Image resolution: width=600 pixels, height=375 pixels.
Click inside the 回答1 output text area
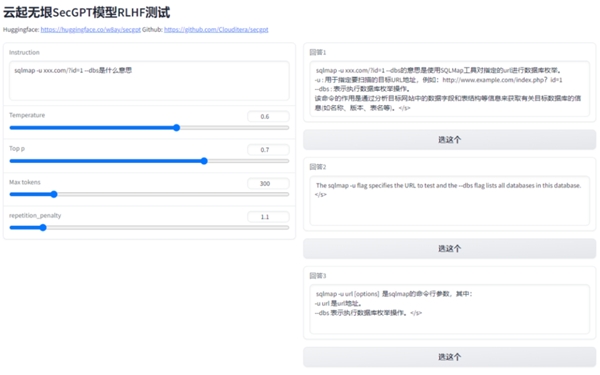450,88
